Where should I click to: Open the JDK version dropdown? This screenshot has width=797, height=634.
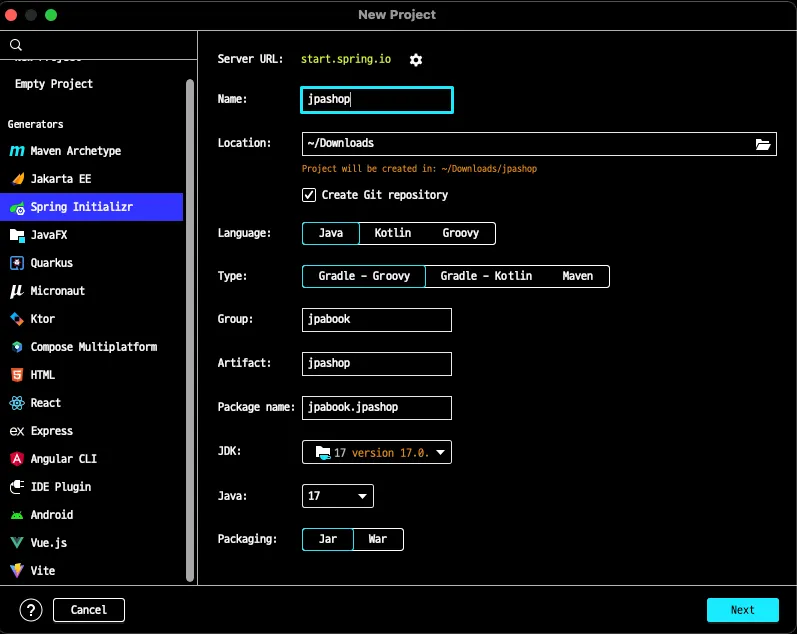coord(377,452)
